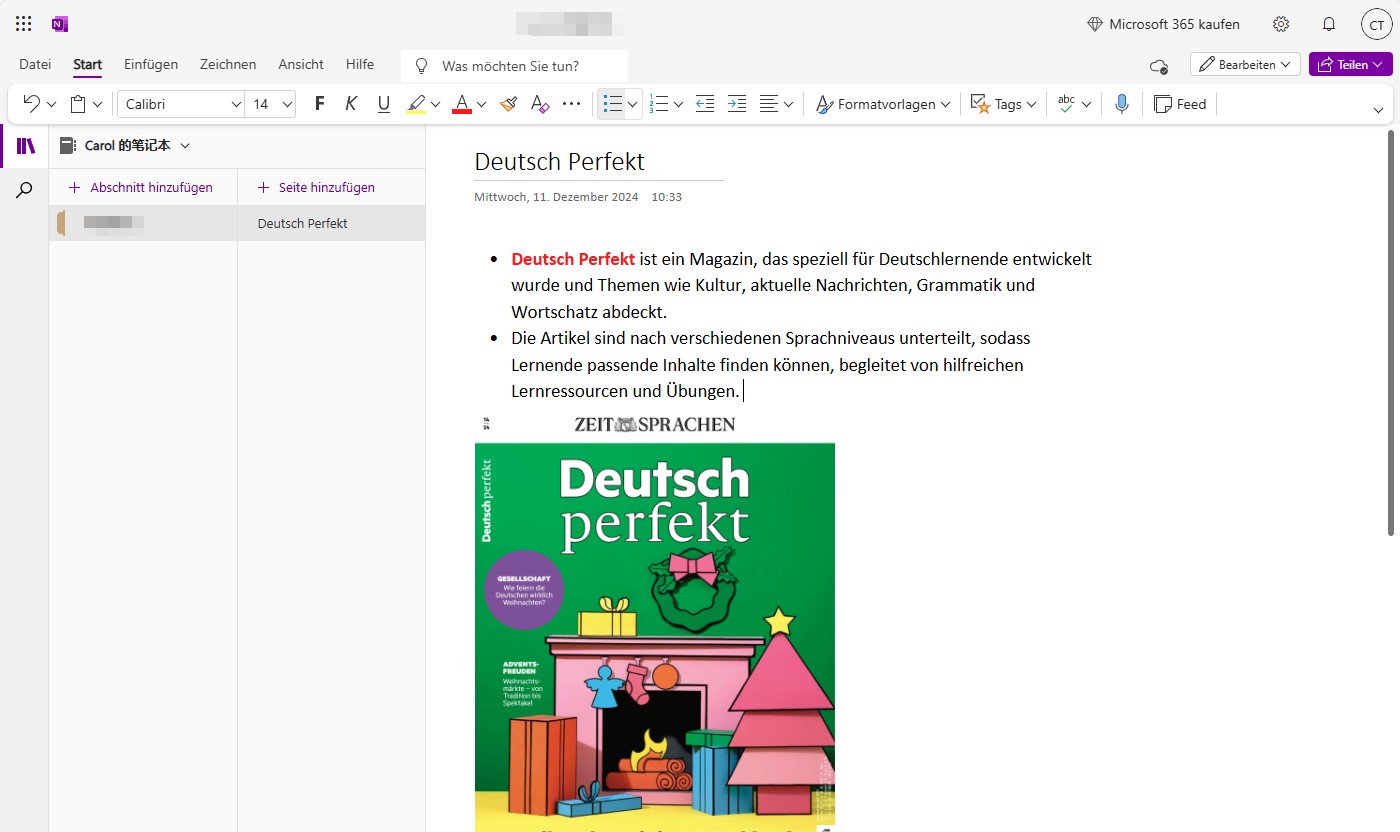This screenshot has height=832, width=1400.
Task: Decrease the paragraph indent
Action: click(705, 104)
